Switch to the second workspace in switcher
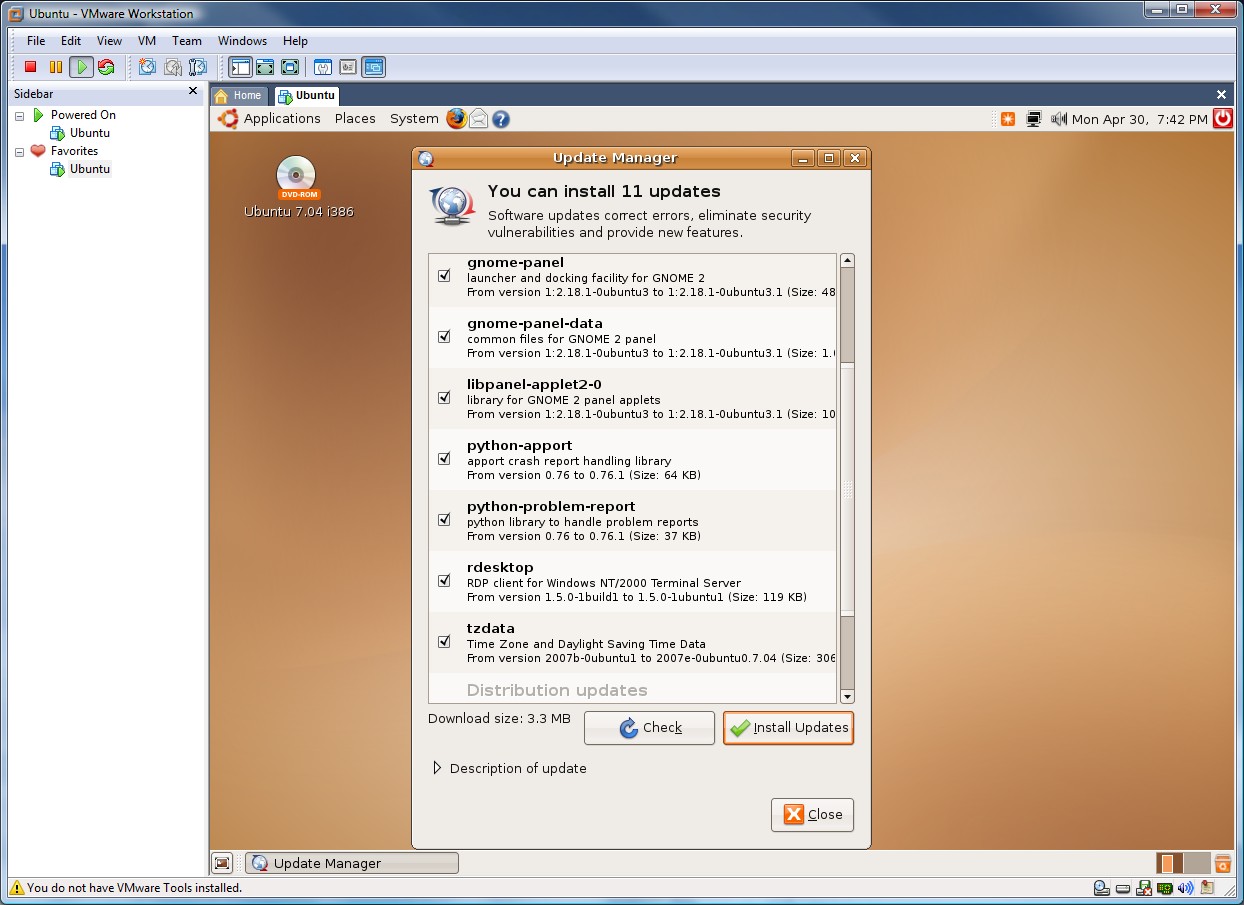 coord(1197,863)
